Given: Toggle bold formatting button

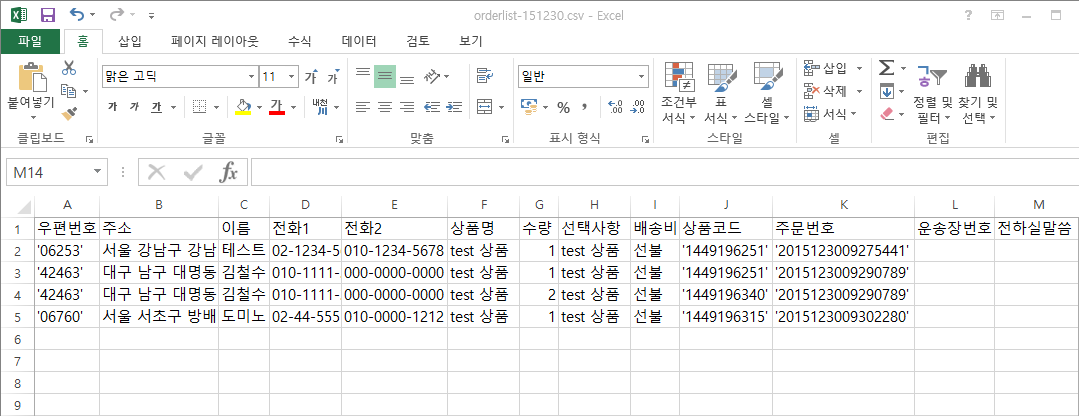Looking at the screenshot, I should pyautogui.click(x=113, y=107).
